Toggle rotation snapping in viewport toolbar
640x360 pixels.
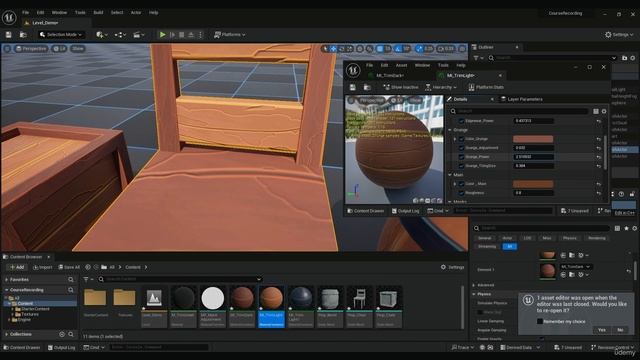(398, 49)
